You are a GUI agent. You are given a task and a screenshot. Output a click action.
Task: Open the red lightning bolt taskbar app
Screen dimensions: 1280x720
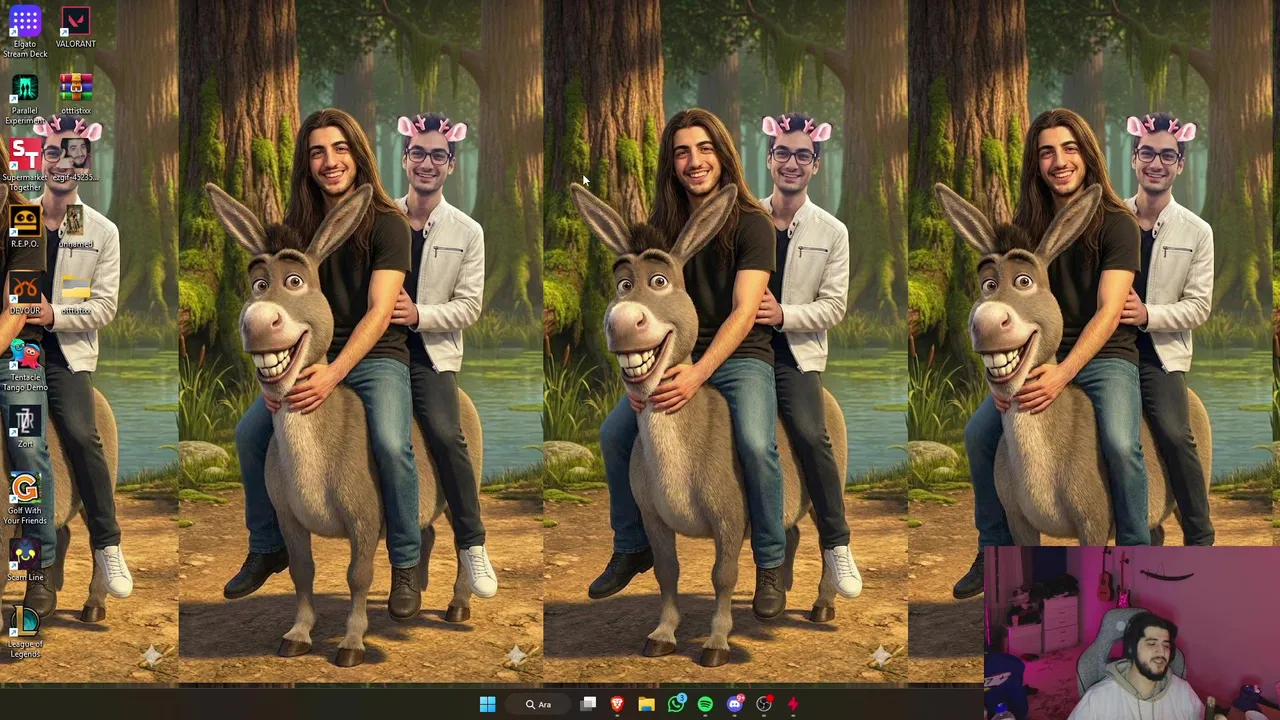(x=793, y=704)
